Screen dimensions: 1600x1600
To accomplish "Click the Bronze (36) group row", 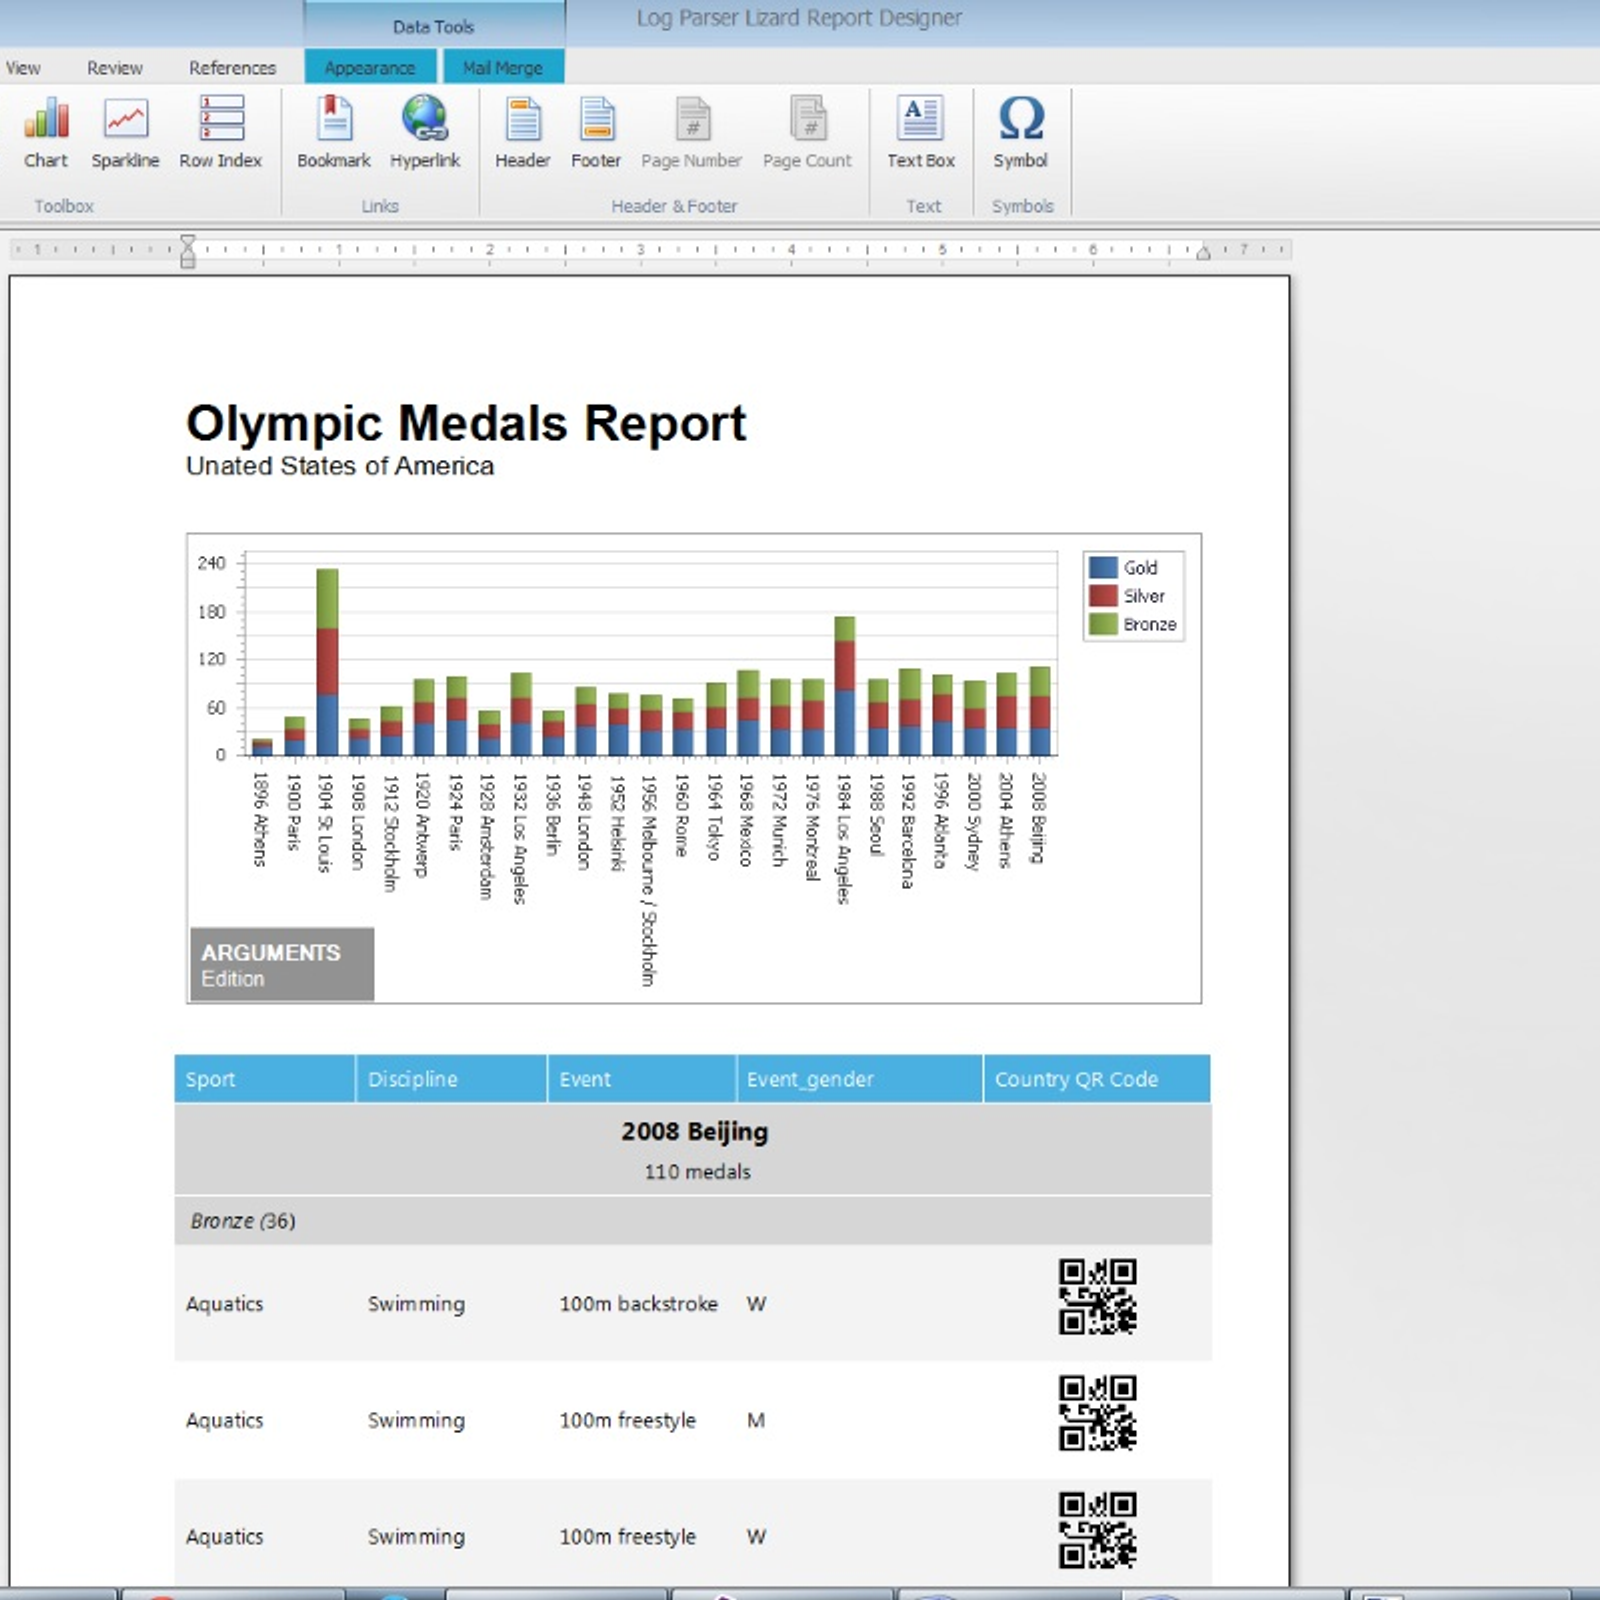I will point(693,1220).
